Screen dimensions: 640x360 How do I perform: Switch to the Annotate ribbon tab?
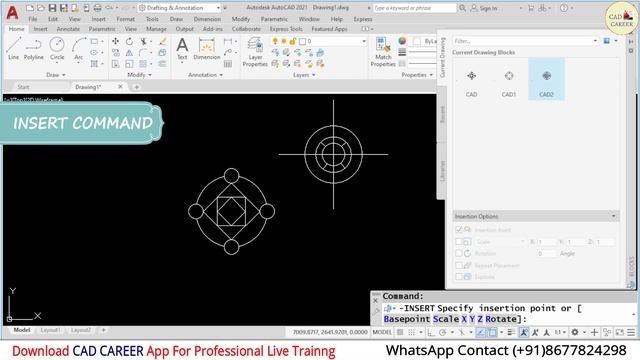[x=68, y=29]
